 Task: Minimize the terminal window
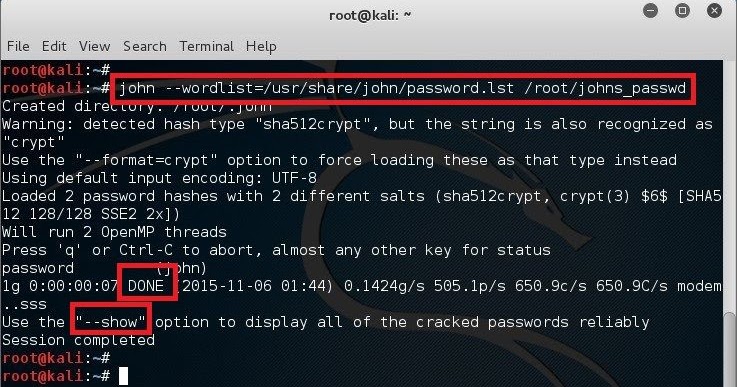click(x=651, y=10)
